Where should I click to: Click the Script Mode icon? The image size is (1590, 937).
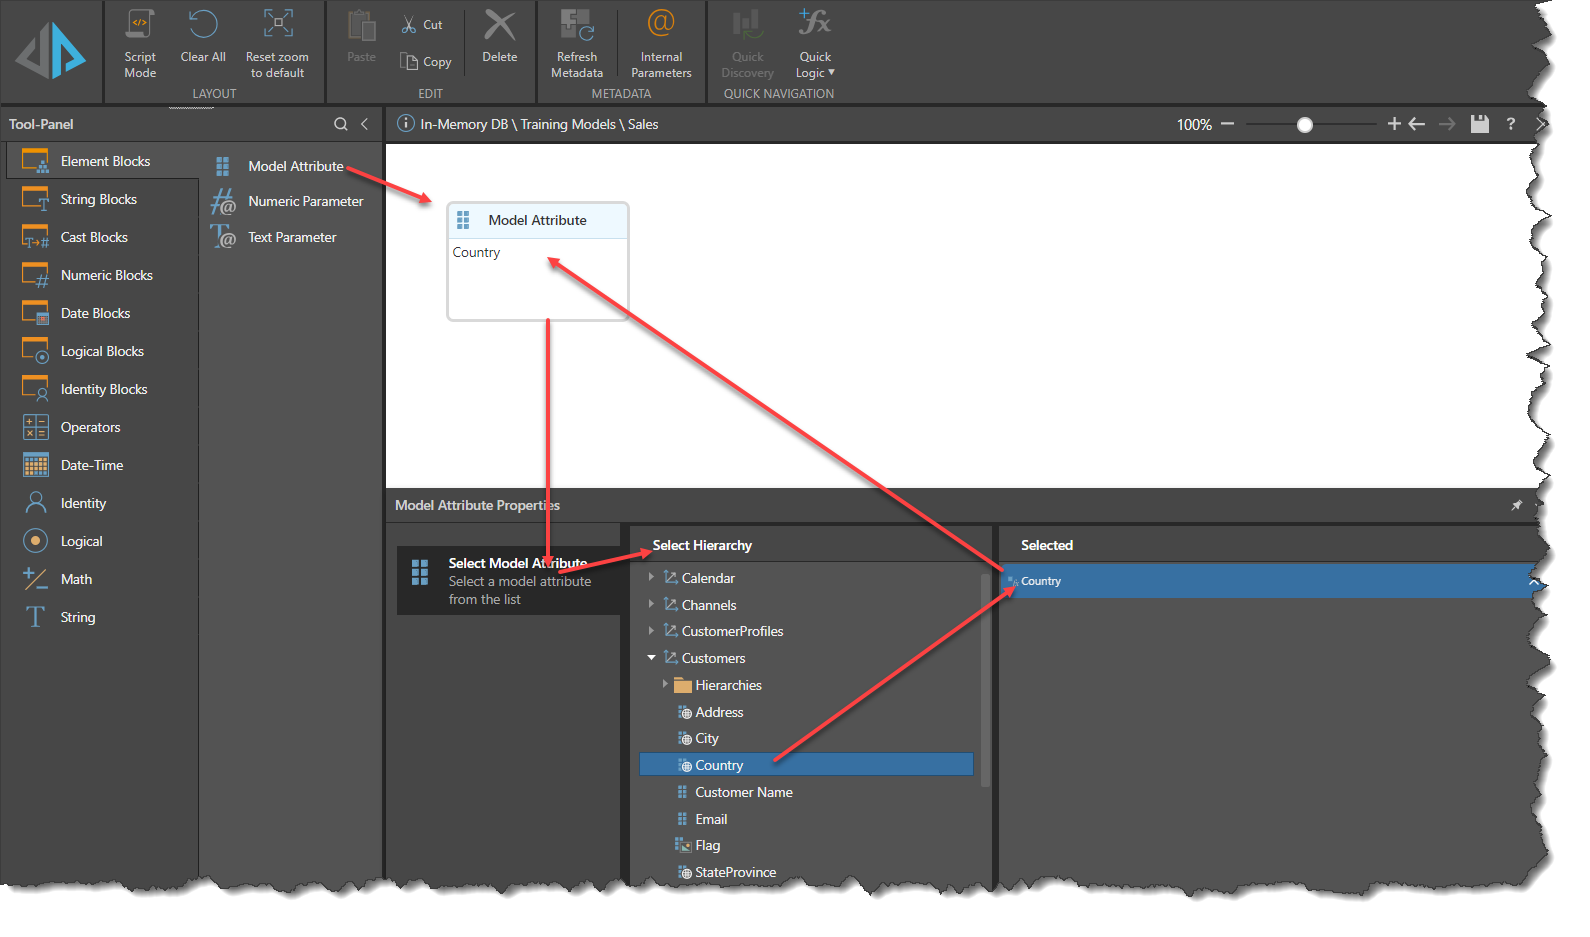[140, 26]
